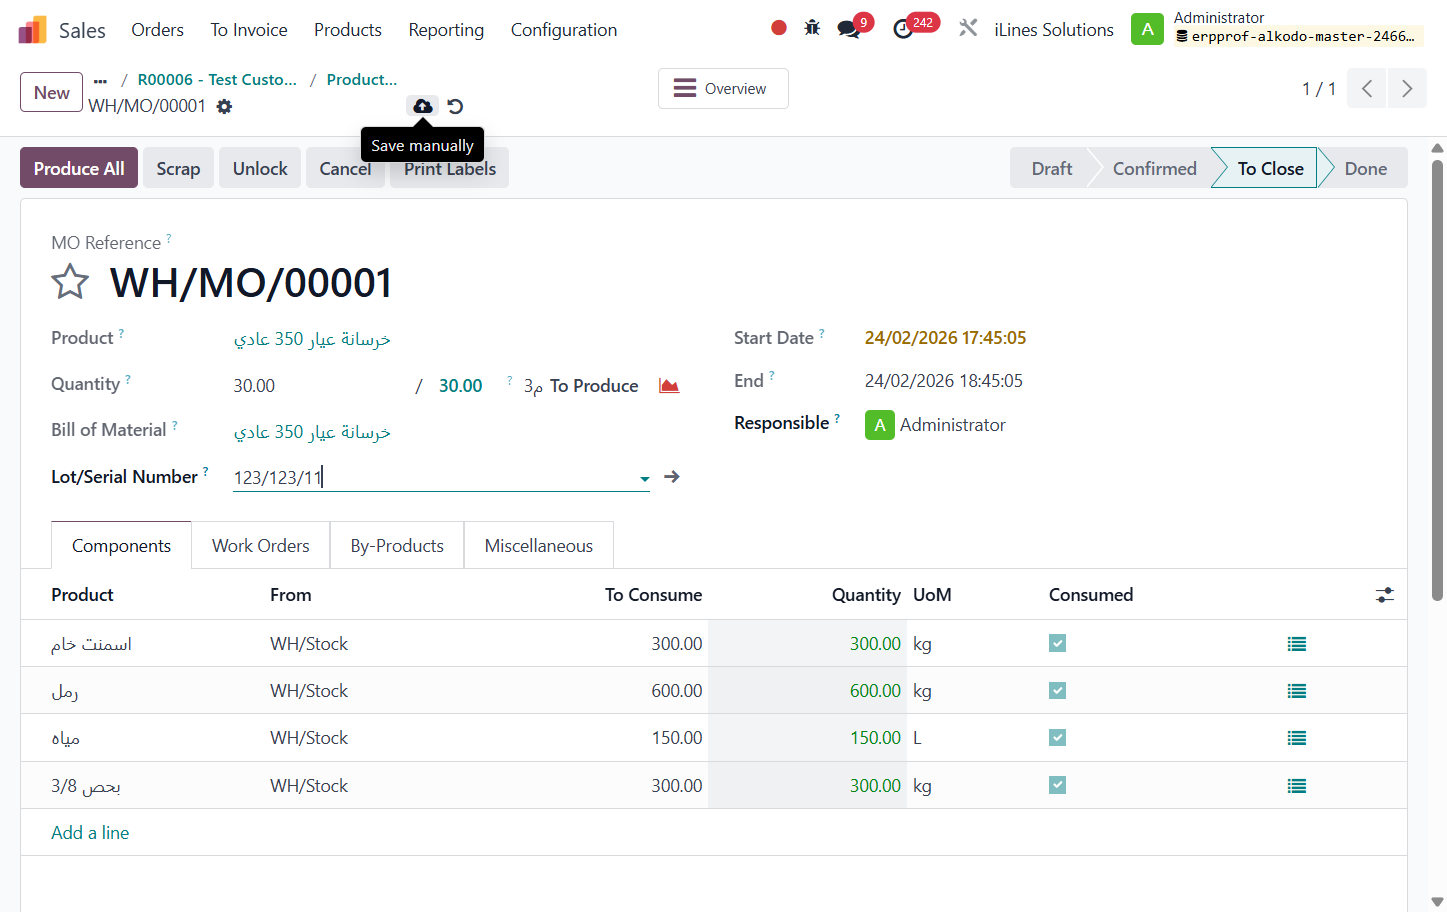Screen dimensions: 1447x912
Task: Open the Reporting menu
Action: (446, 30)
